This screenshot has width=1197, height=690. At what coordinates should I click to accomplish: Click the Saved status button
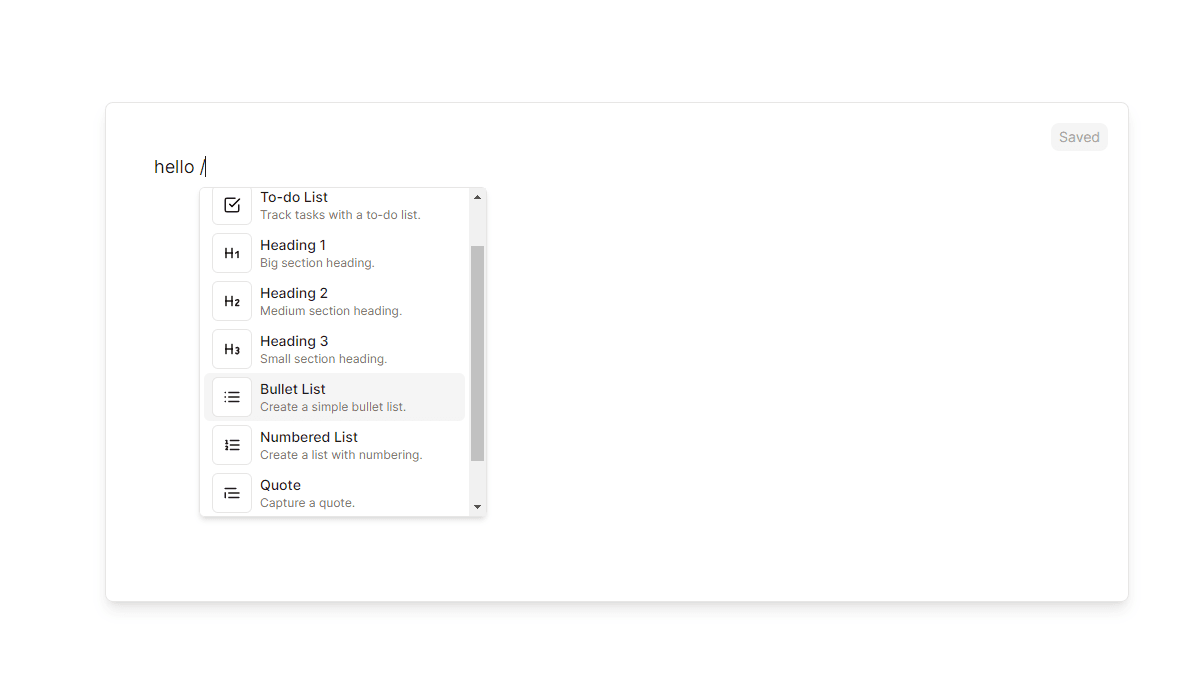coord(1079,137)
